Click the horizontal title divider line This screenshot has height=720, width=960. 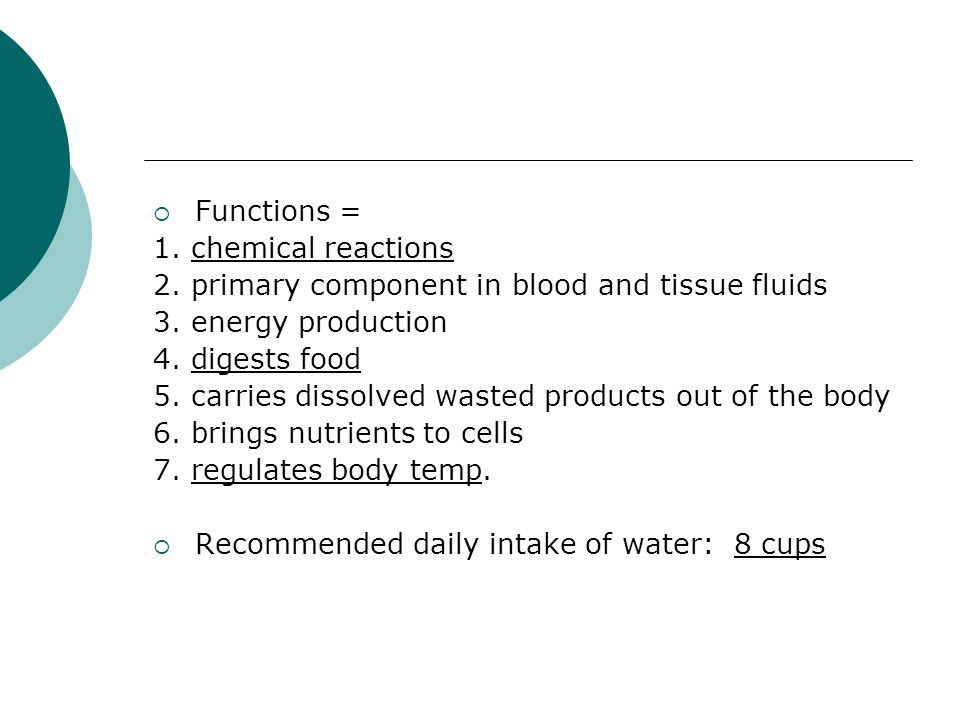[x=528, y=160]
